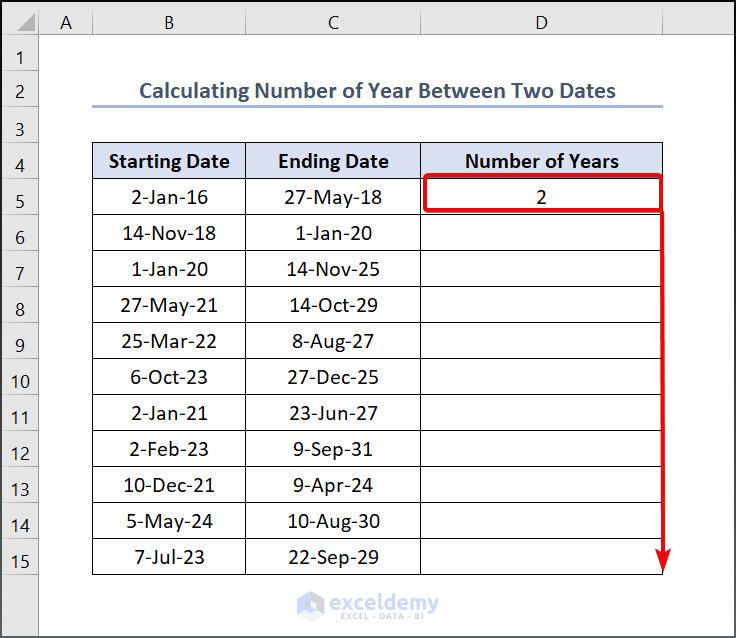The height and width of the screenshot is (638, 736).
Task: Select row 2 header
Action: [x=20, y=91]
